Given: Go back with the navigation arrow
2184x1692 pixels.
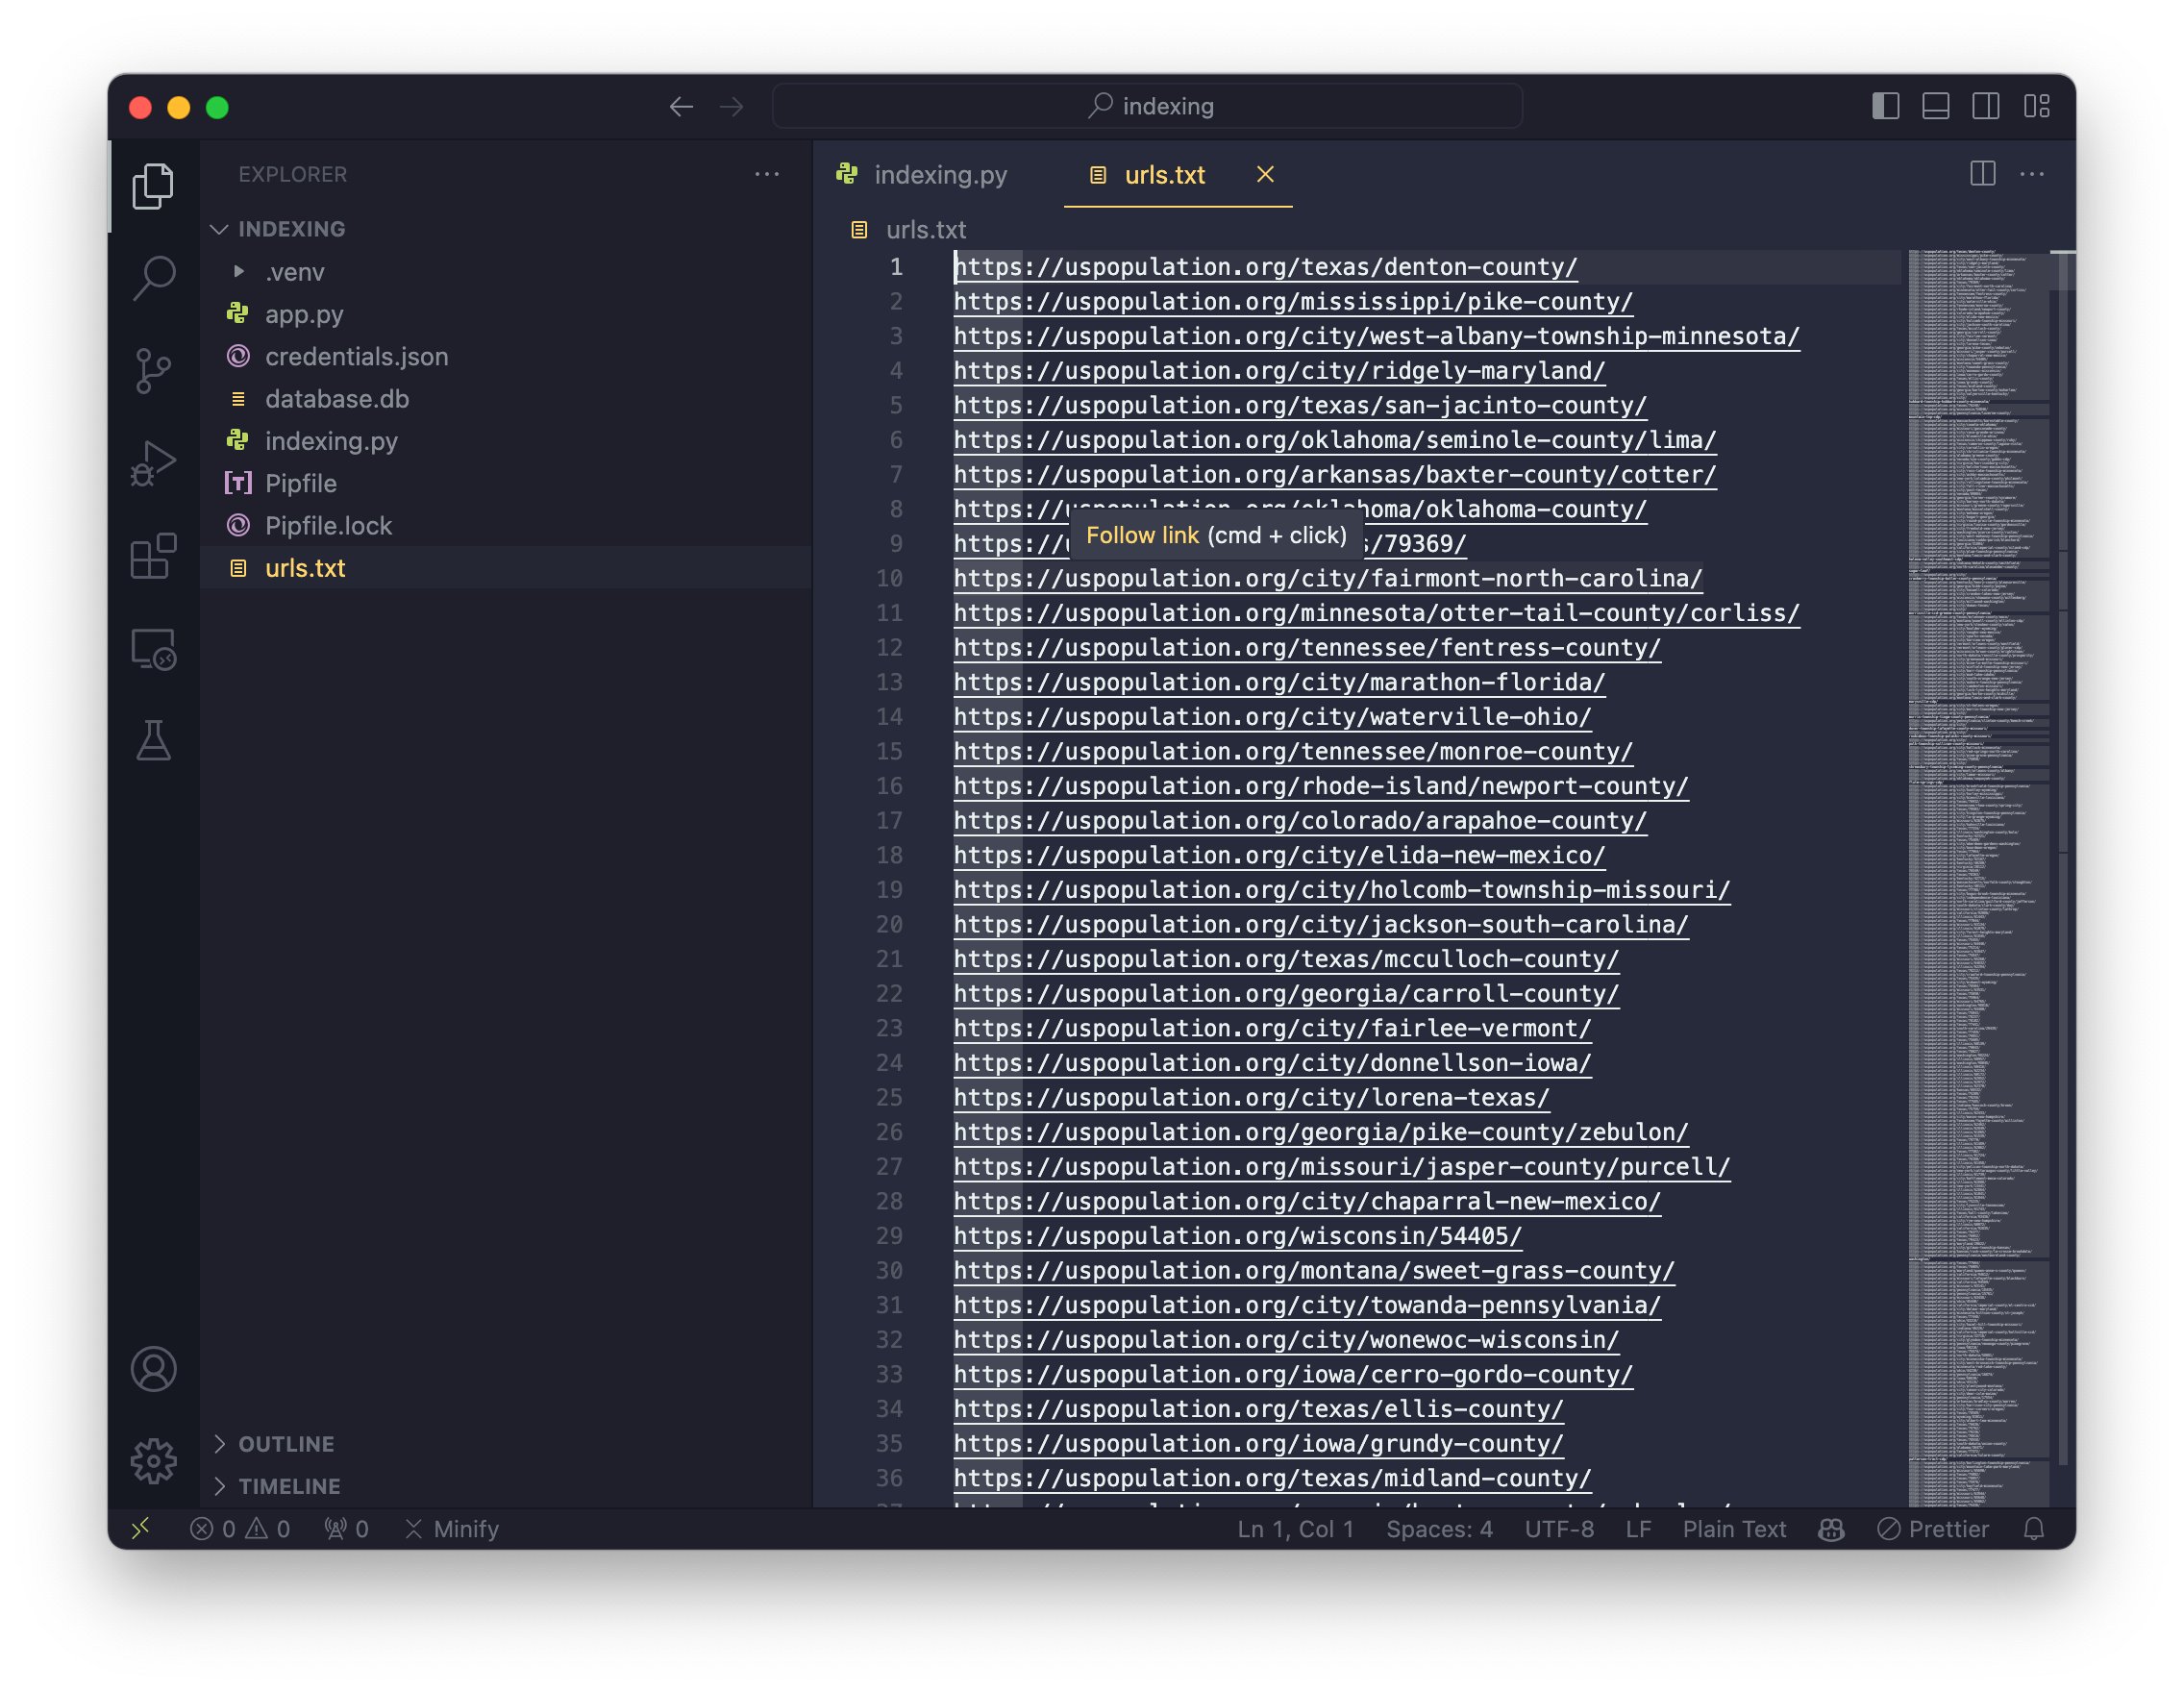Looking at the screenshot, I should [681, 106].
